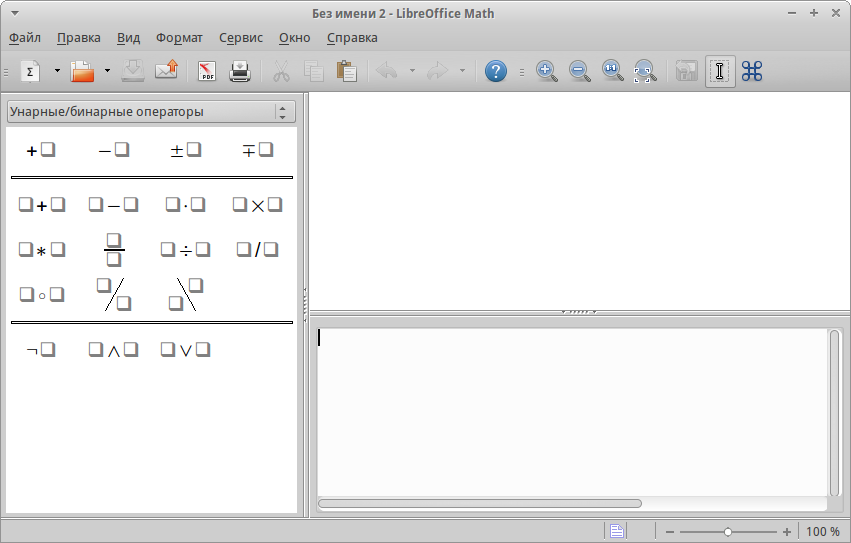
Task: Click the 100 % zoom level in status bar
Action: pos(822,532)
